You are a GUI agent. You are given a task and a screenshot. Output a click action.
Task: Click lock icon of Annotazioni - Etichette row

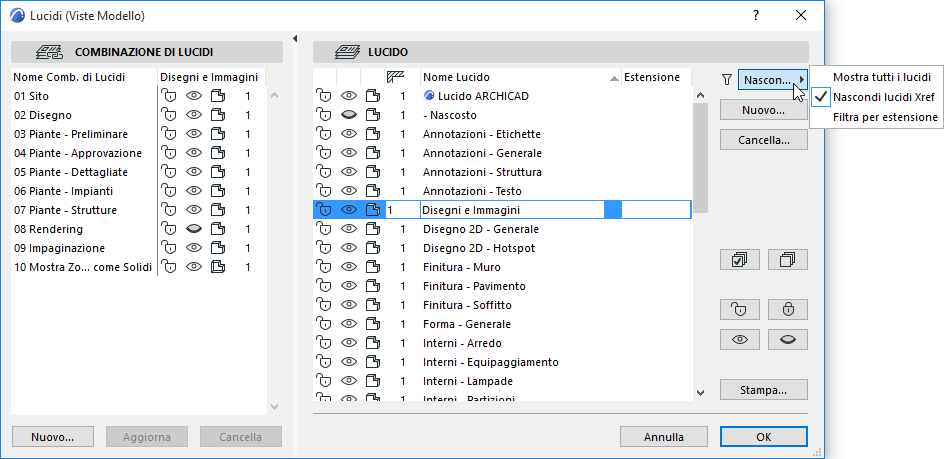pyautogui.click(x=324, y=134)
